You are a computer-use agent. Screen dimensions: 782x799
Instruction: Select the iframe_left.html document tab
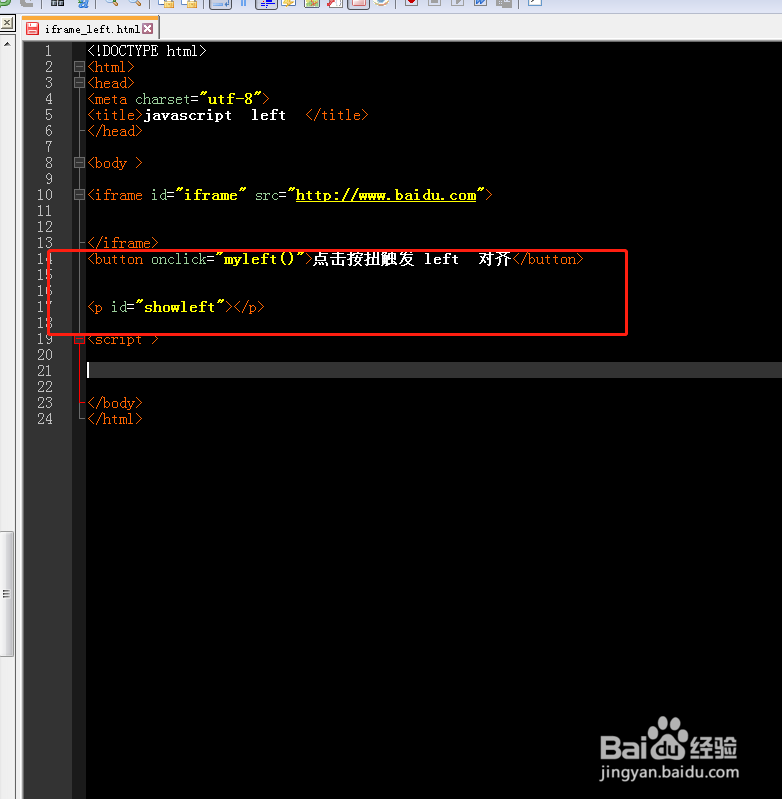[91, 29]
